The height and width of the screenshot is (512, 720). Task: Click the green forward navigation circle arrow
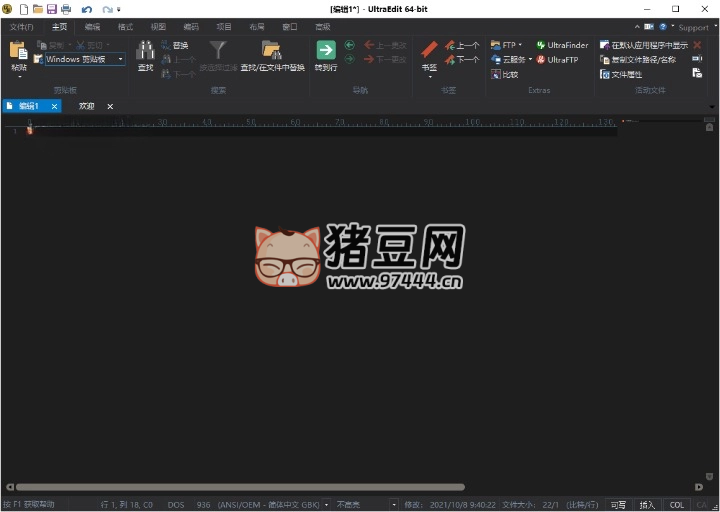tap(350, 59)
